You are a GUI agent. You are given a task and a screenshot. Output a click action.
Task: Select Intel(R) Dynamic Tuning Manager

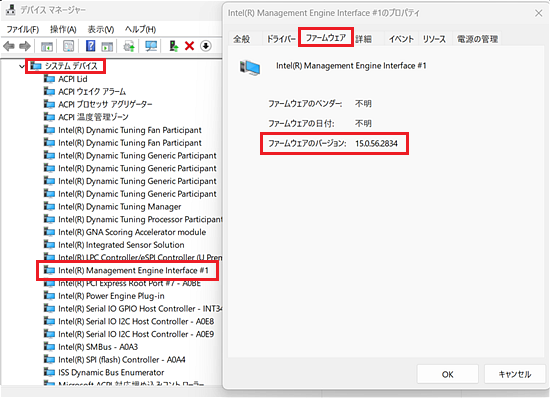[120, 207]
